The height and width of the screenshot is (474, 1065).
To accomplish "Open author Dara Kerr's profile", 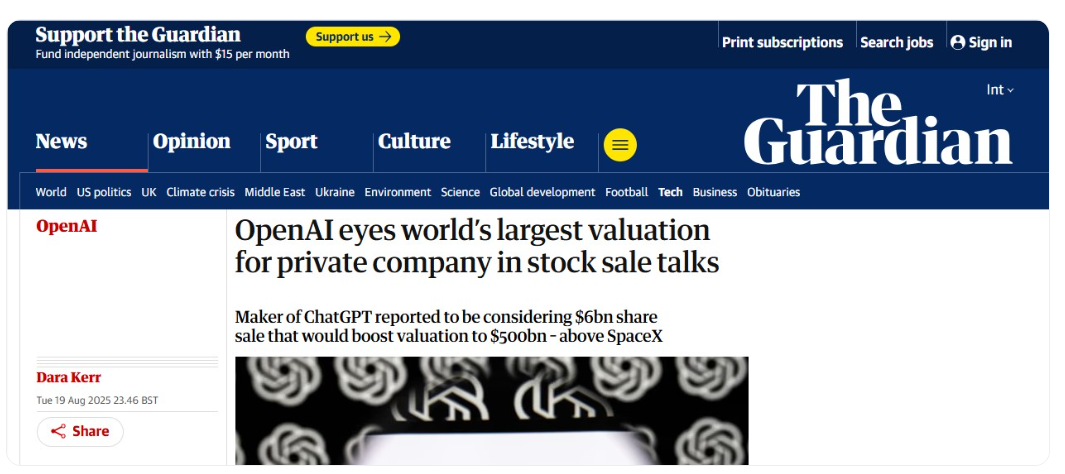I will (x=68, y=377).
